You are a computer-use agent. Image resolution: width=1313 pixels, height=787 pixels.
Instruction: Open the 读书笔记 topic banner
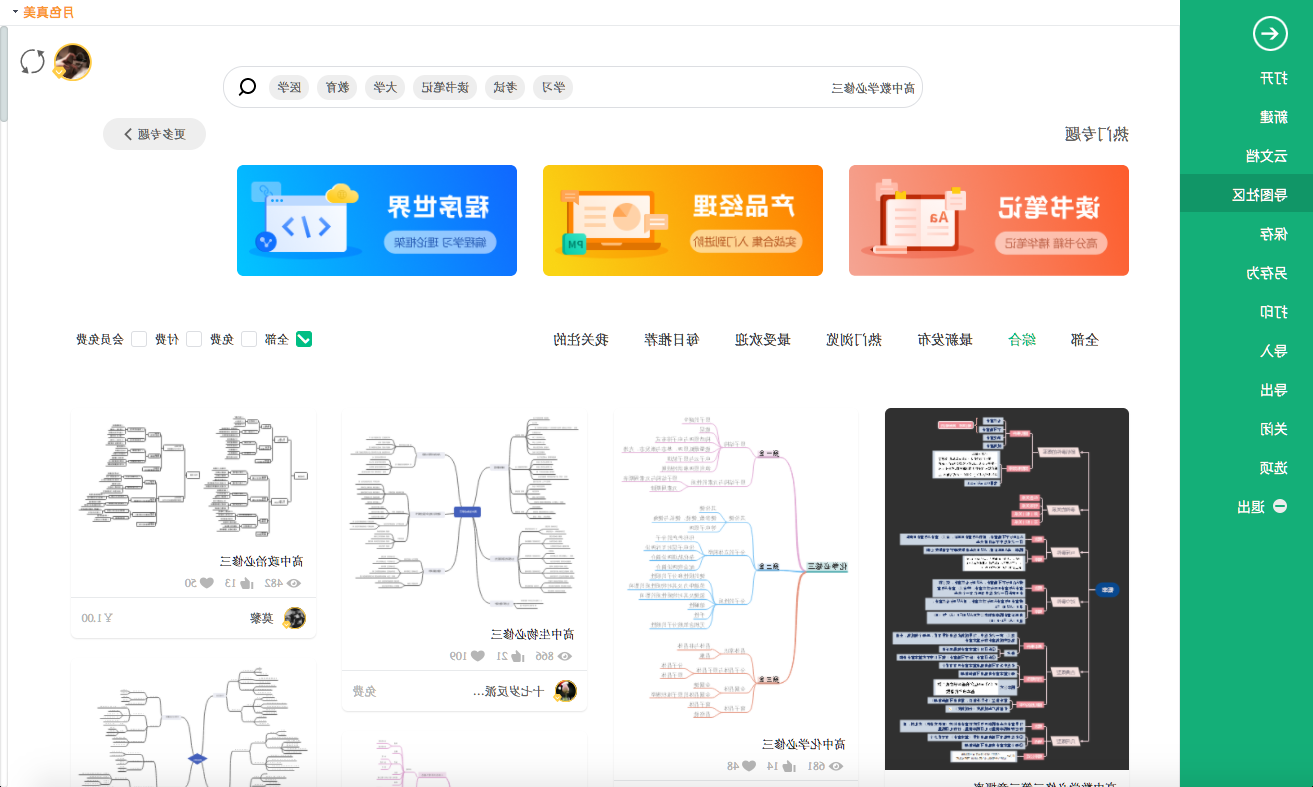click(x=989, y=220)
